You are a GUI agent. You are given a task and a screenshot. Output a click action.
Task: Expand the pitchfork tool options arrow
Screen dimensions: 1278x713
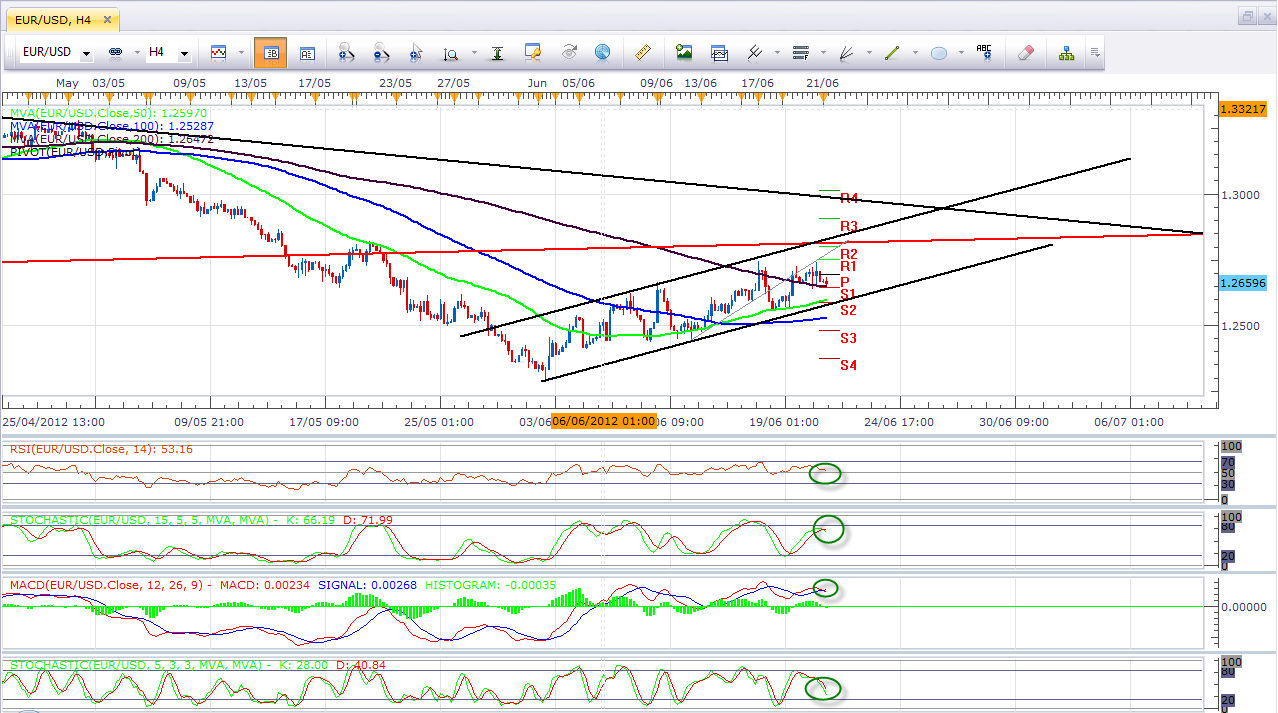(x=776, y=53)
